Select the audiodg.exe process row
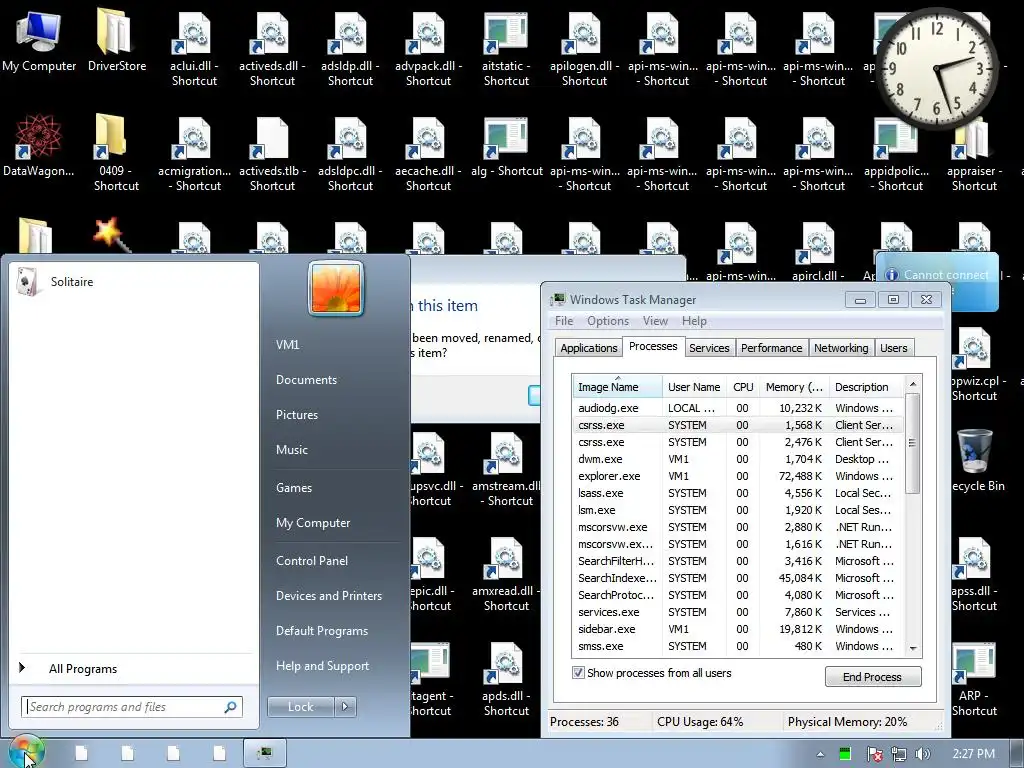 (x=738, y=408)
